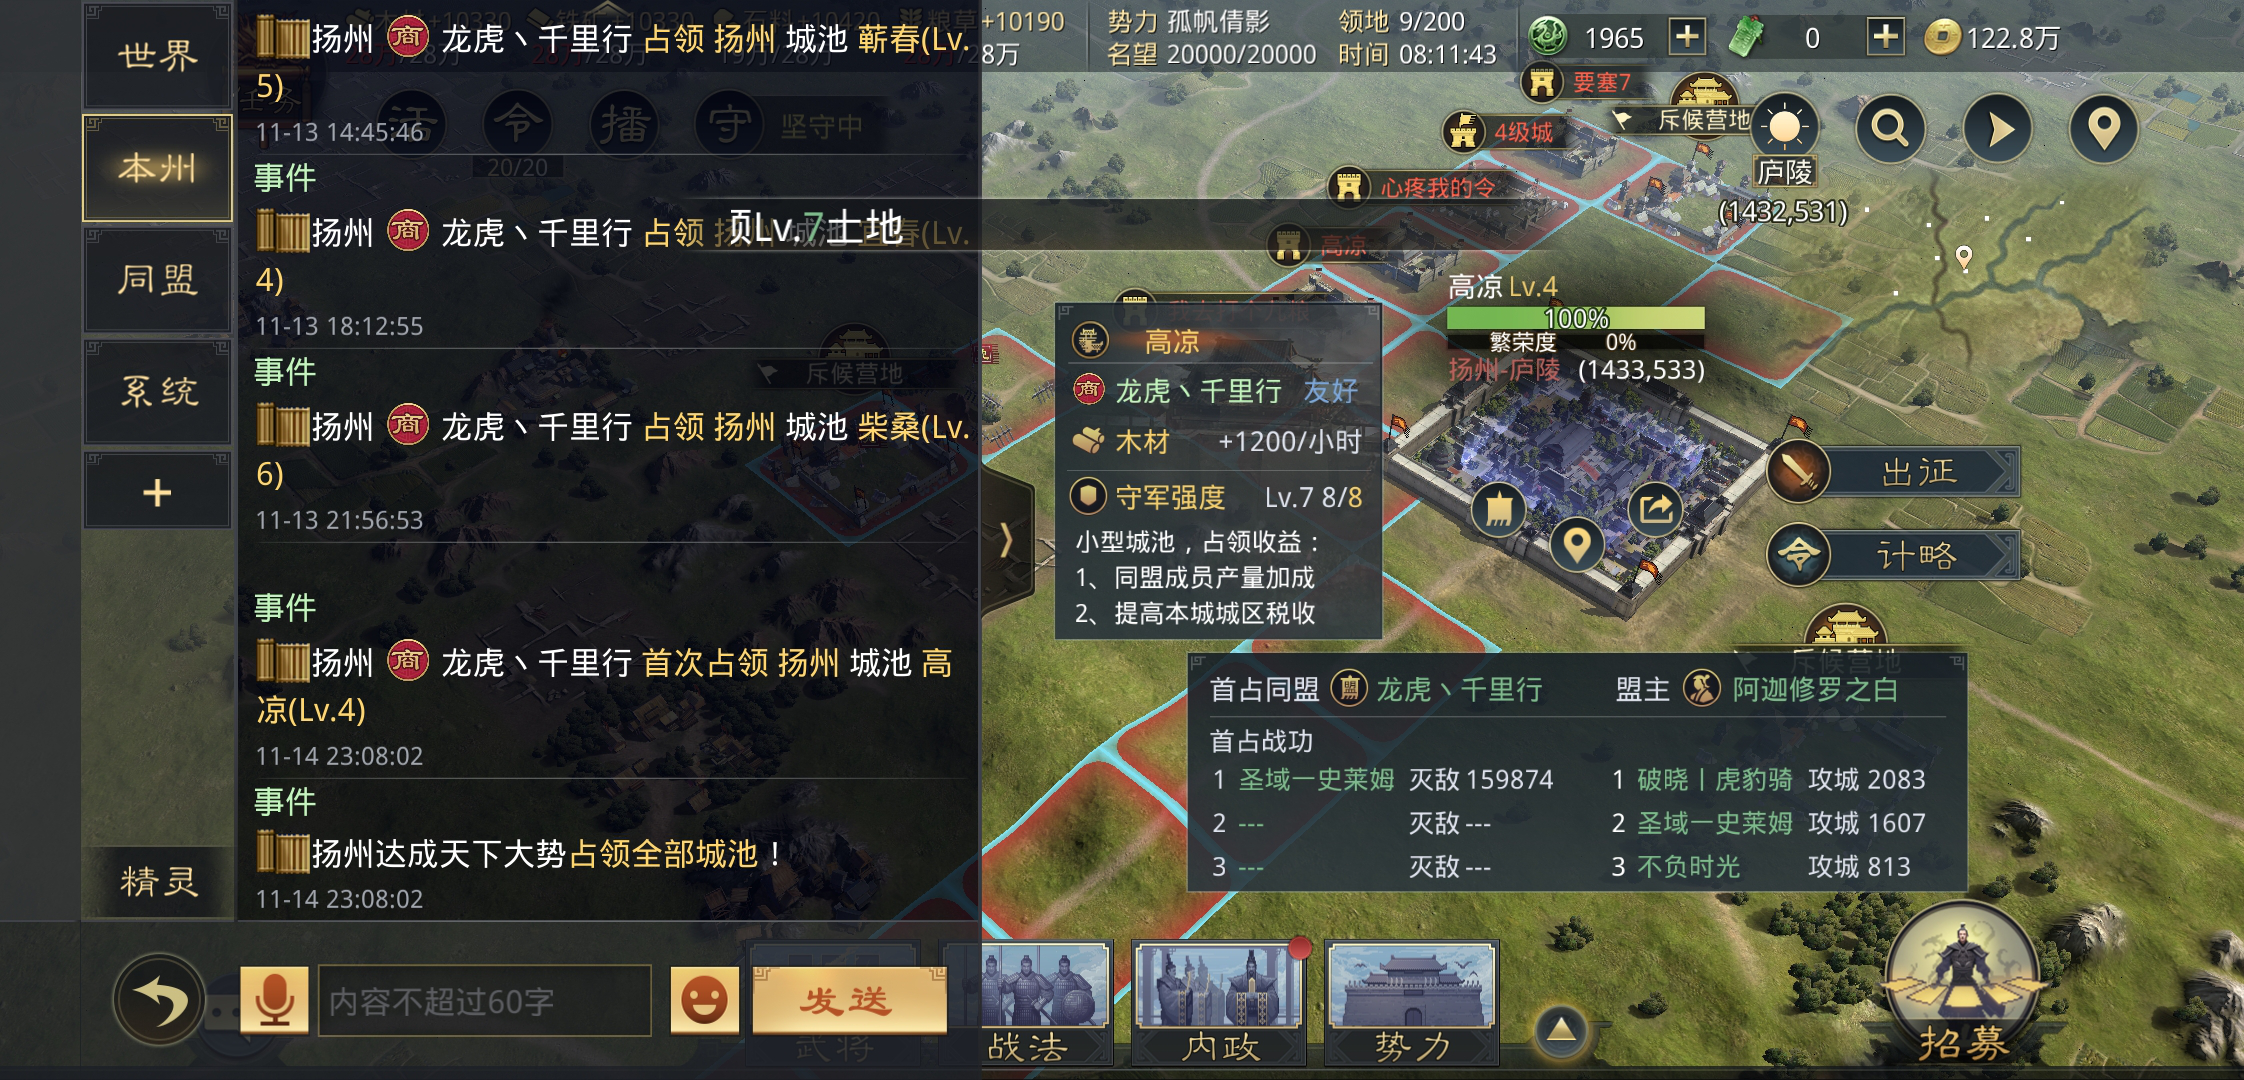Tap the back arrow round button
The height and width of the screenshot is (1080, 2244).
coord(159,1000)
